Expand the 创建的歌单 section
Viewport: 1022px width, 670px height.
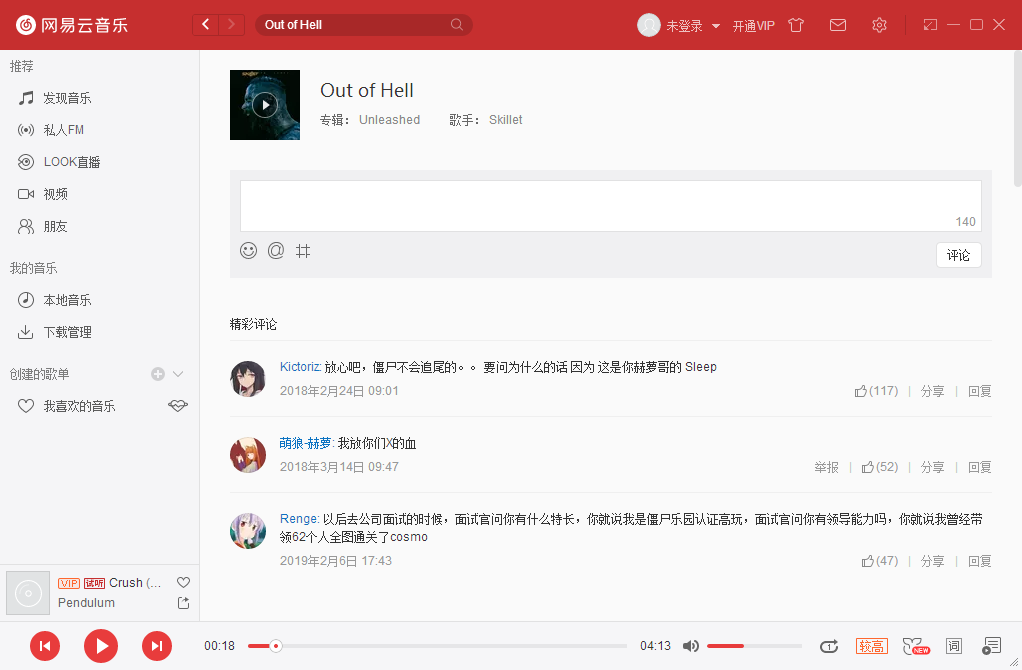178,373
